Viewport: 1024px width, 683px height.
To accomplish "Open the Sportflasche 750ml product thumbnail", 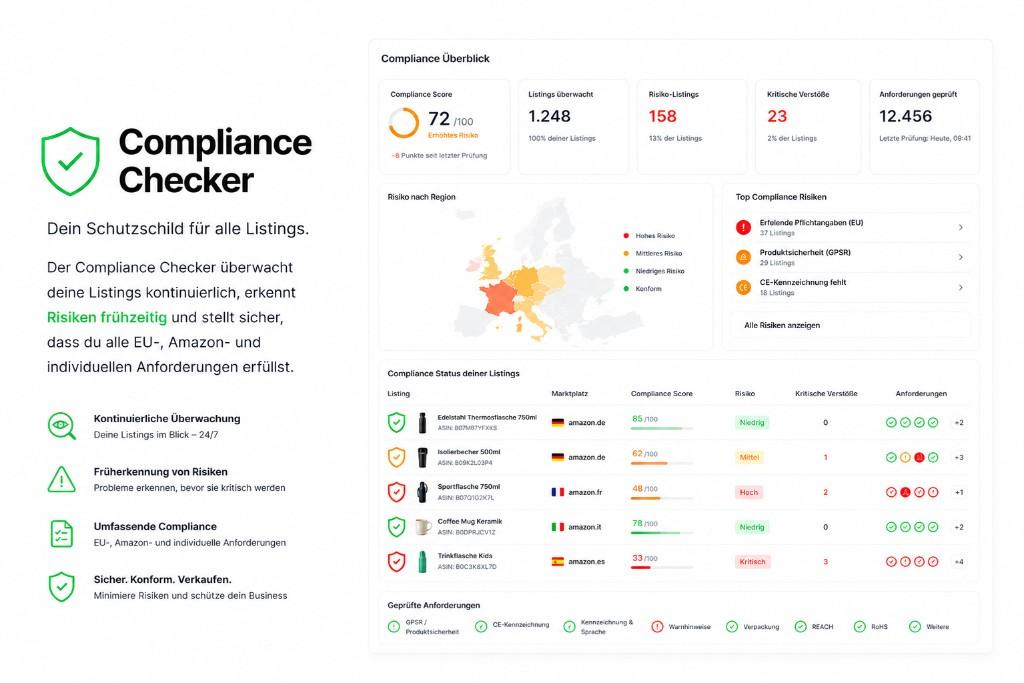I will tap(423, 492).
